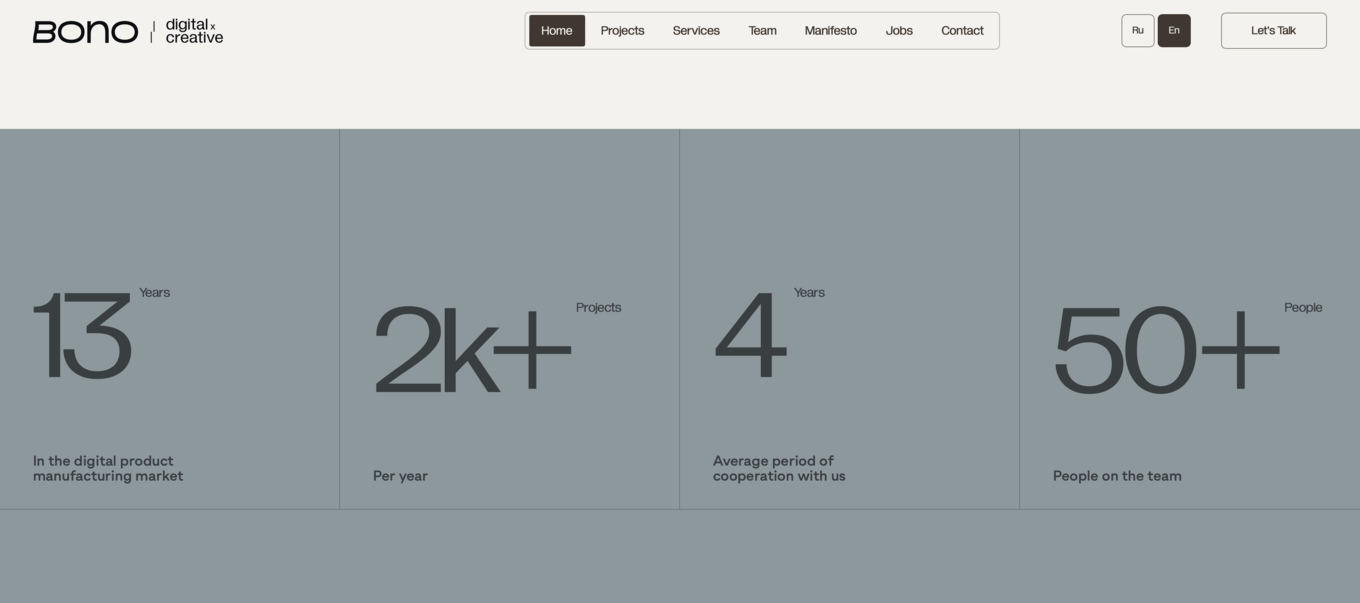Select the 2k+ projects figure

472,351
